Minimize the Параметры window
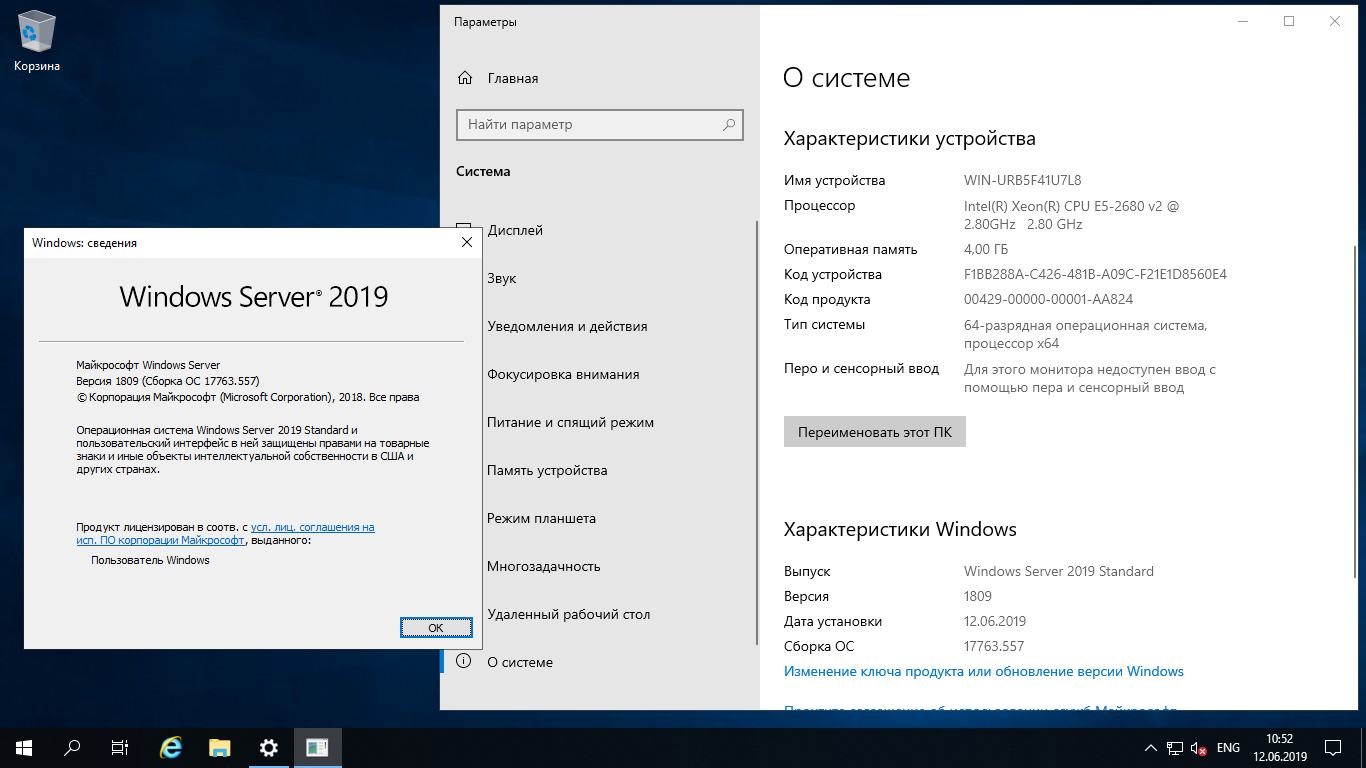The width and height of the screenshot is (1366, 768). (1243, 21)
